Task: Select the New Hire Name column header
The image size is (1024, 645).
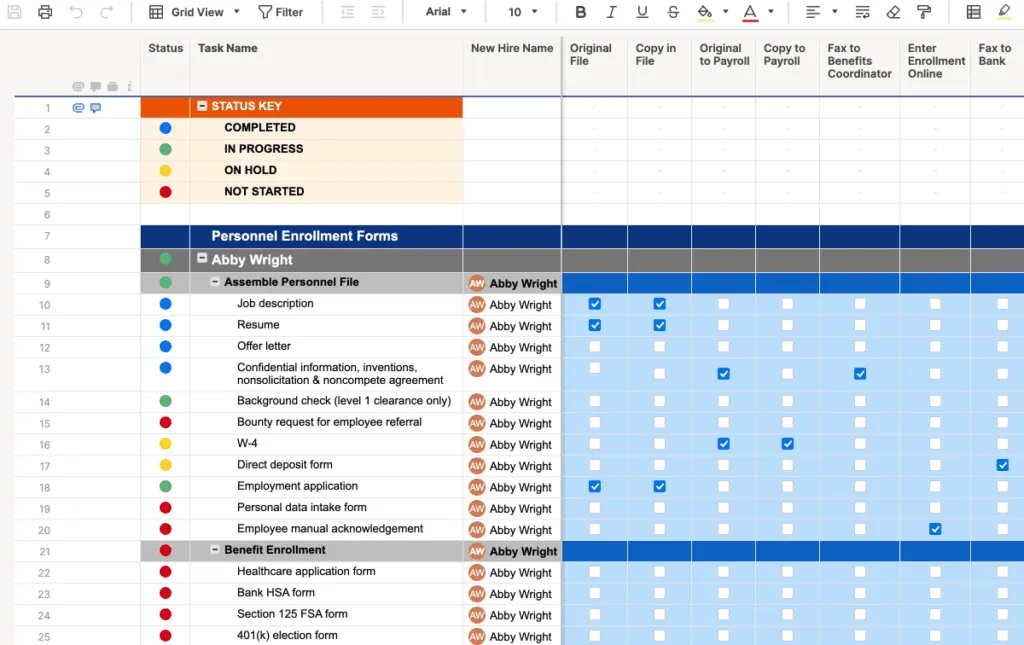Action: pos(512,48)
